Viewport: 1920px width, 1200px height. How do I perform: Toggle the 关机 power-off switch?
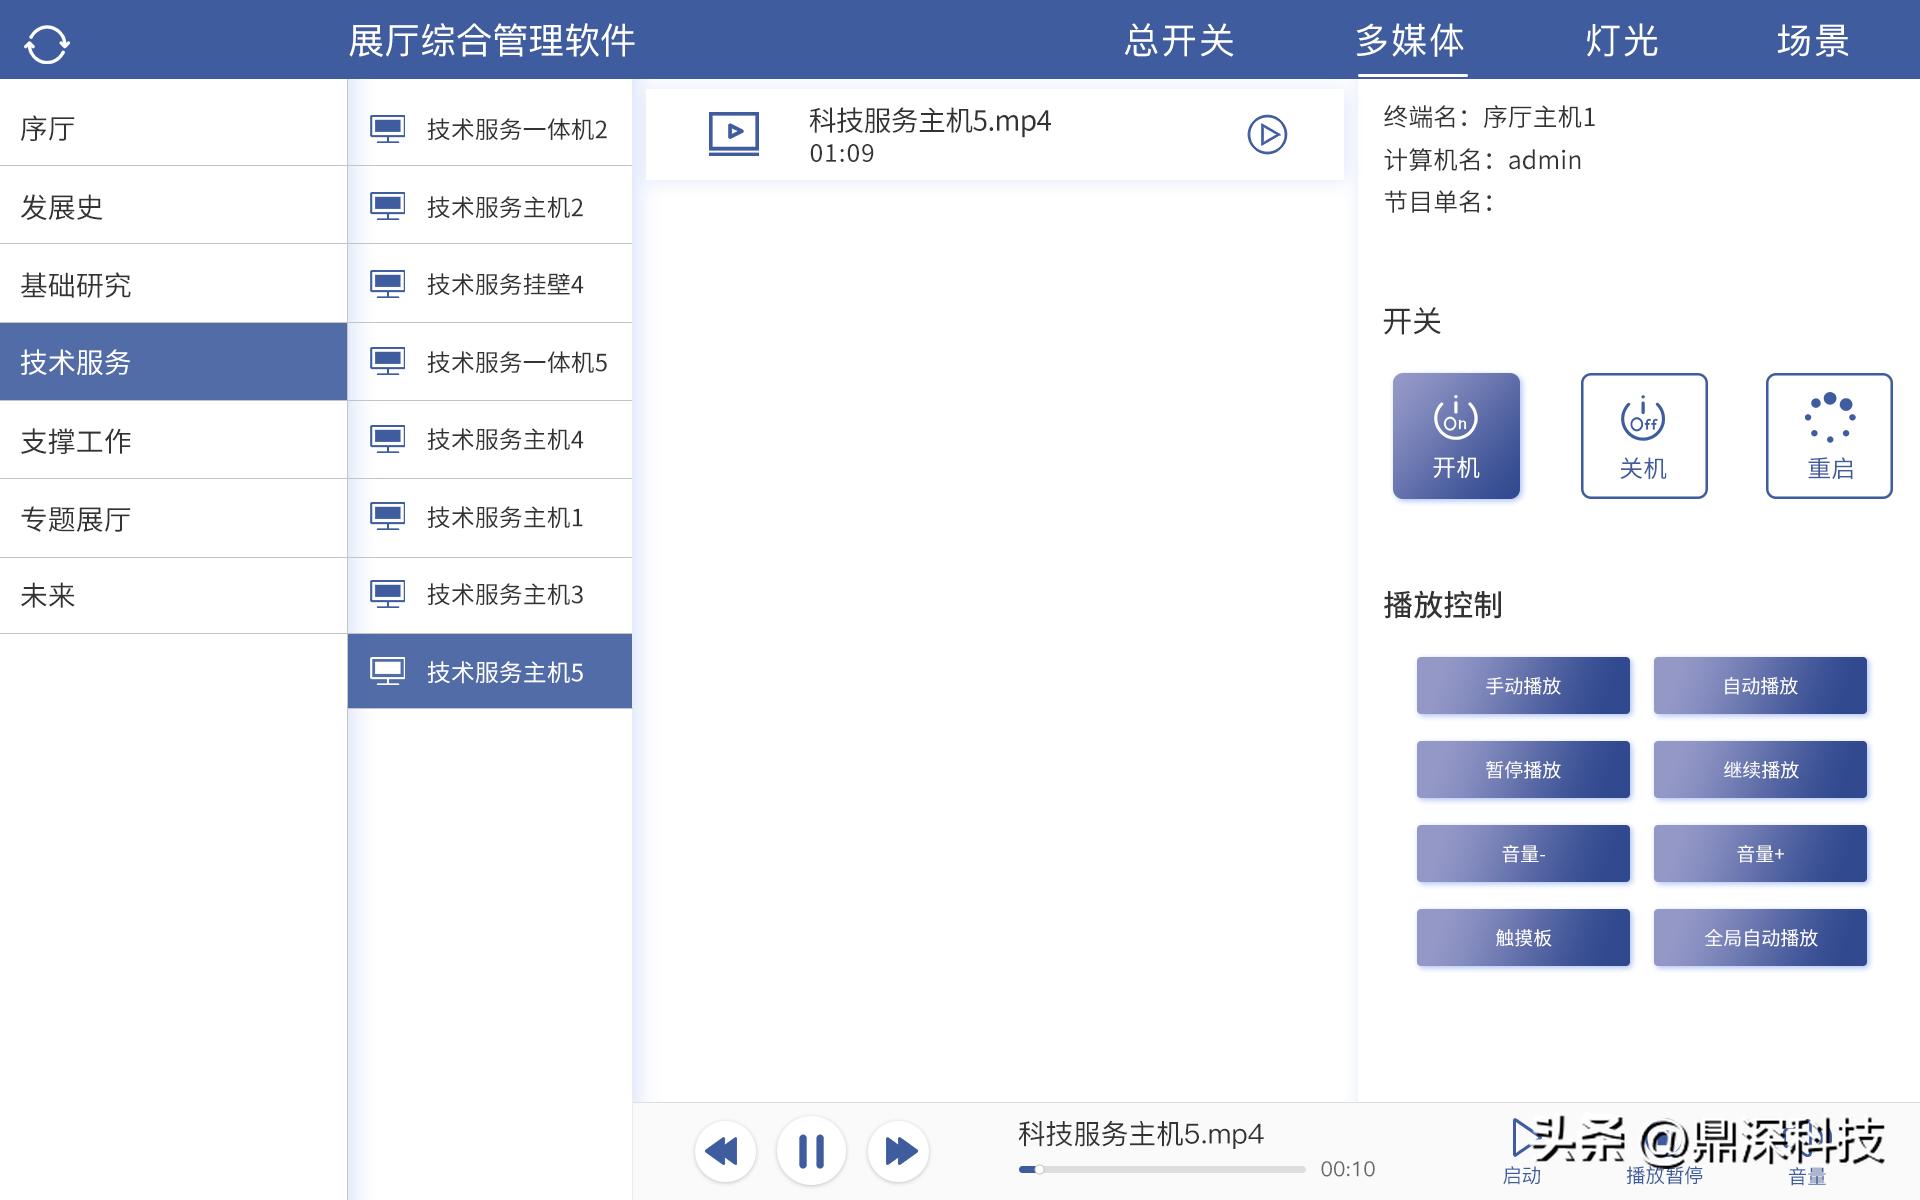pos(1643,436)
